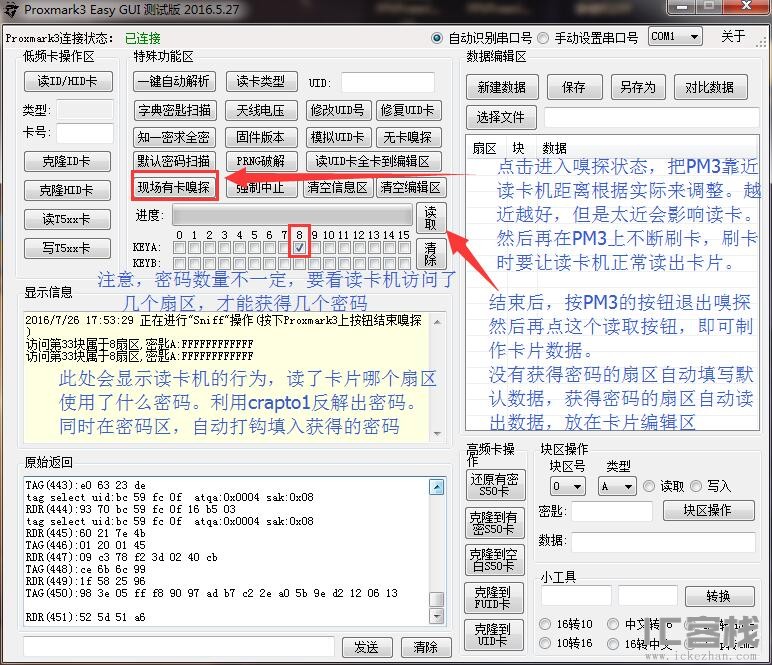Click 克隆到UID卡 button
This screenshot has width=772, height=665.
point(494,635)
